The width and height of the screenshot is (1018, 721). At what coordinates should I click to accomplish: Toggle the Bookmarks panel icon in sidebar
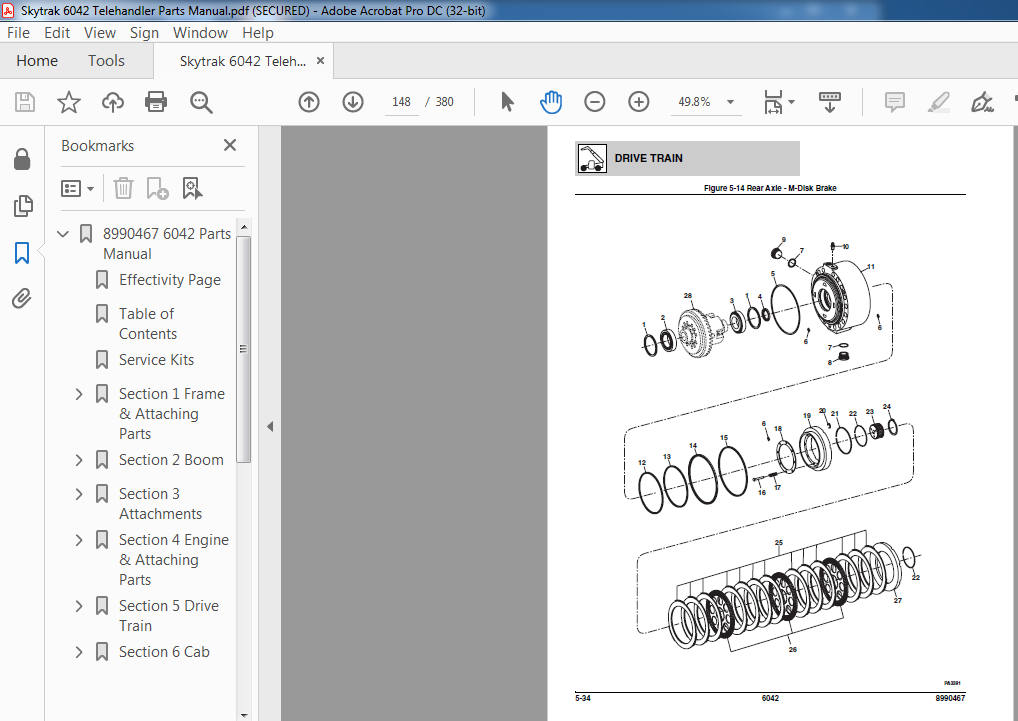coord(22,252)
